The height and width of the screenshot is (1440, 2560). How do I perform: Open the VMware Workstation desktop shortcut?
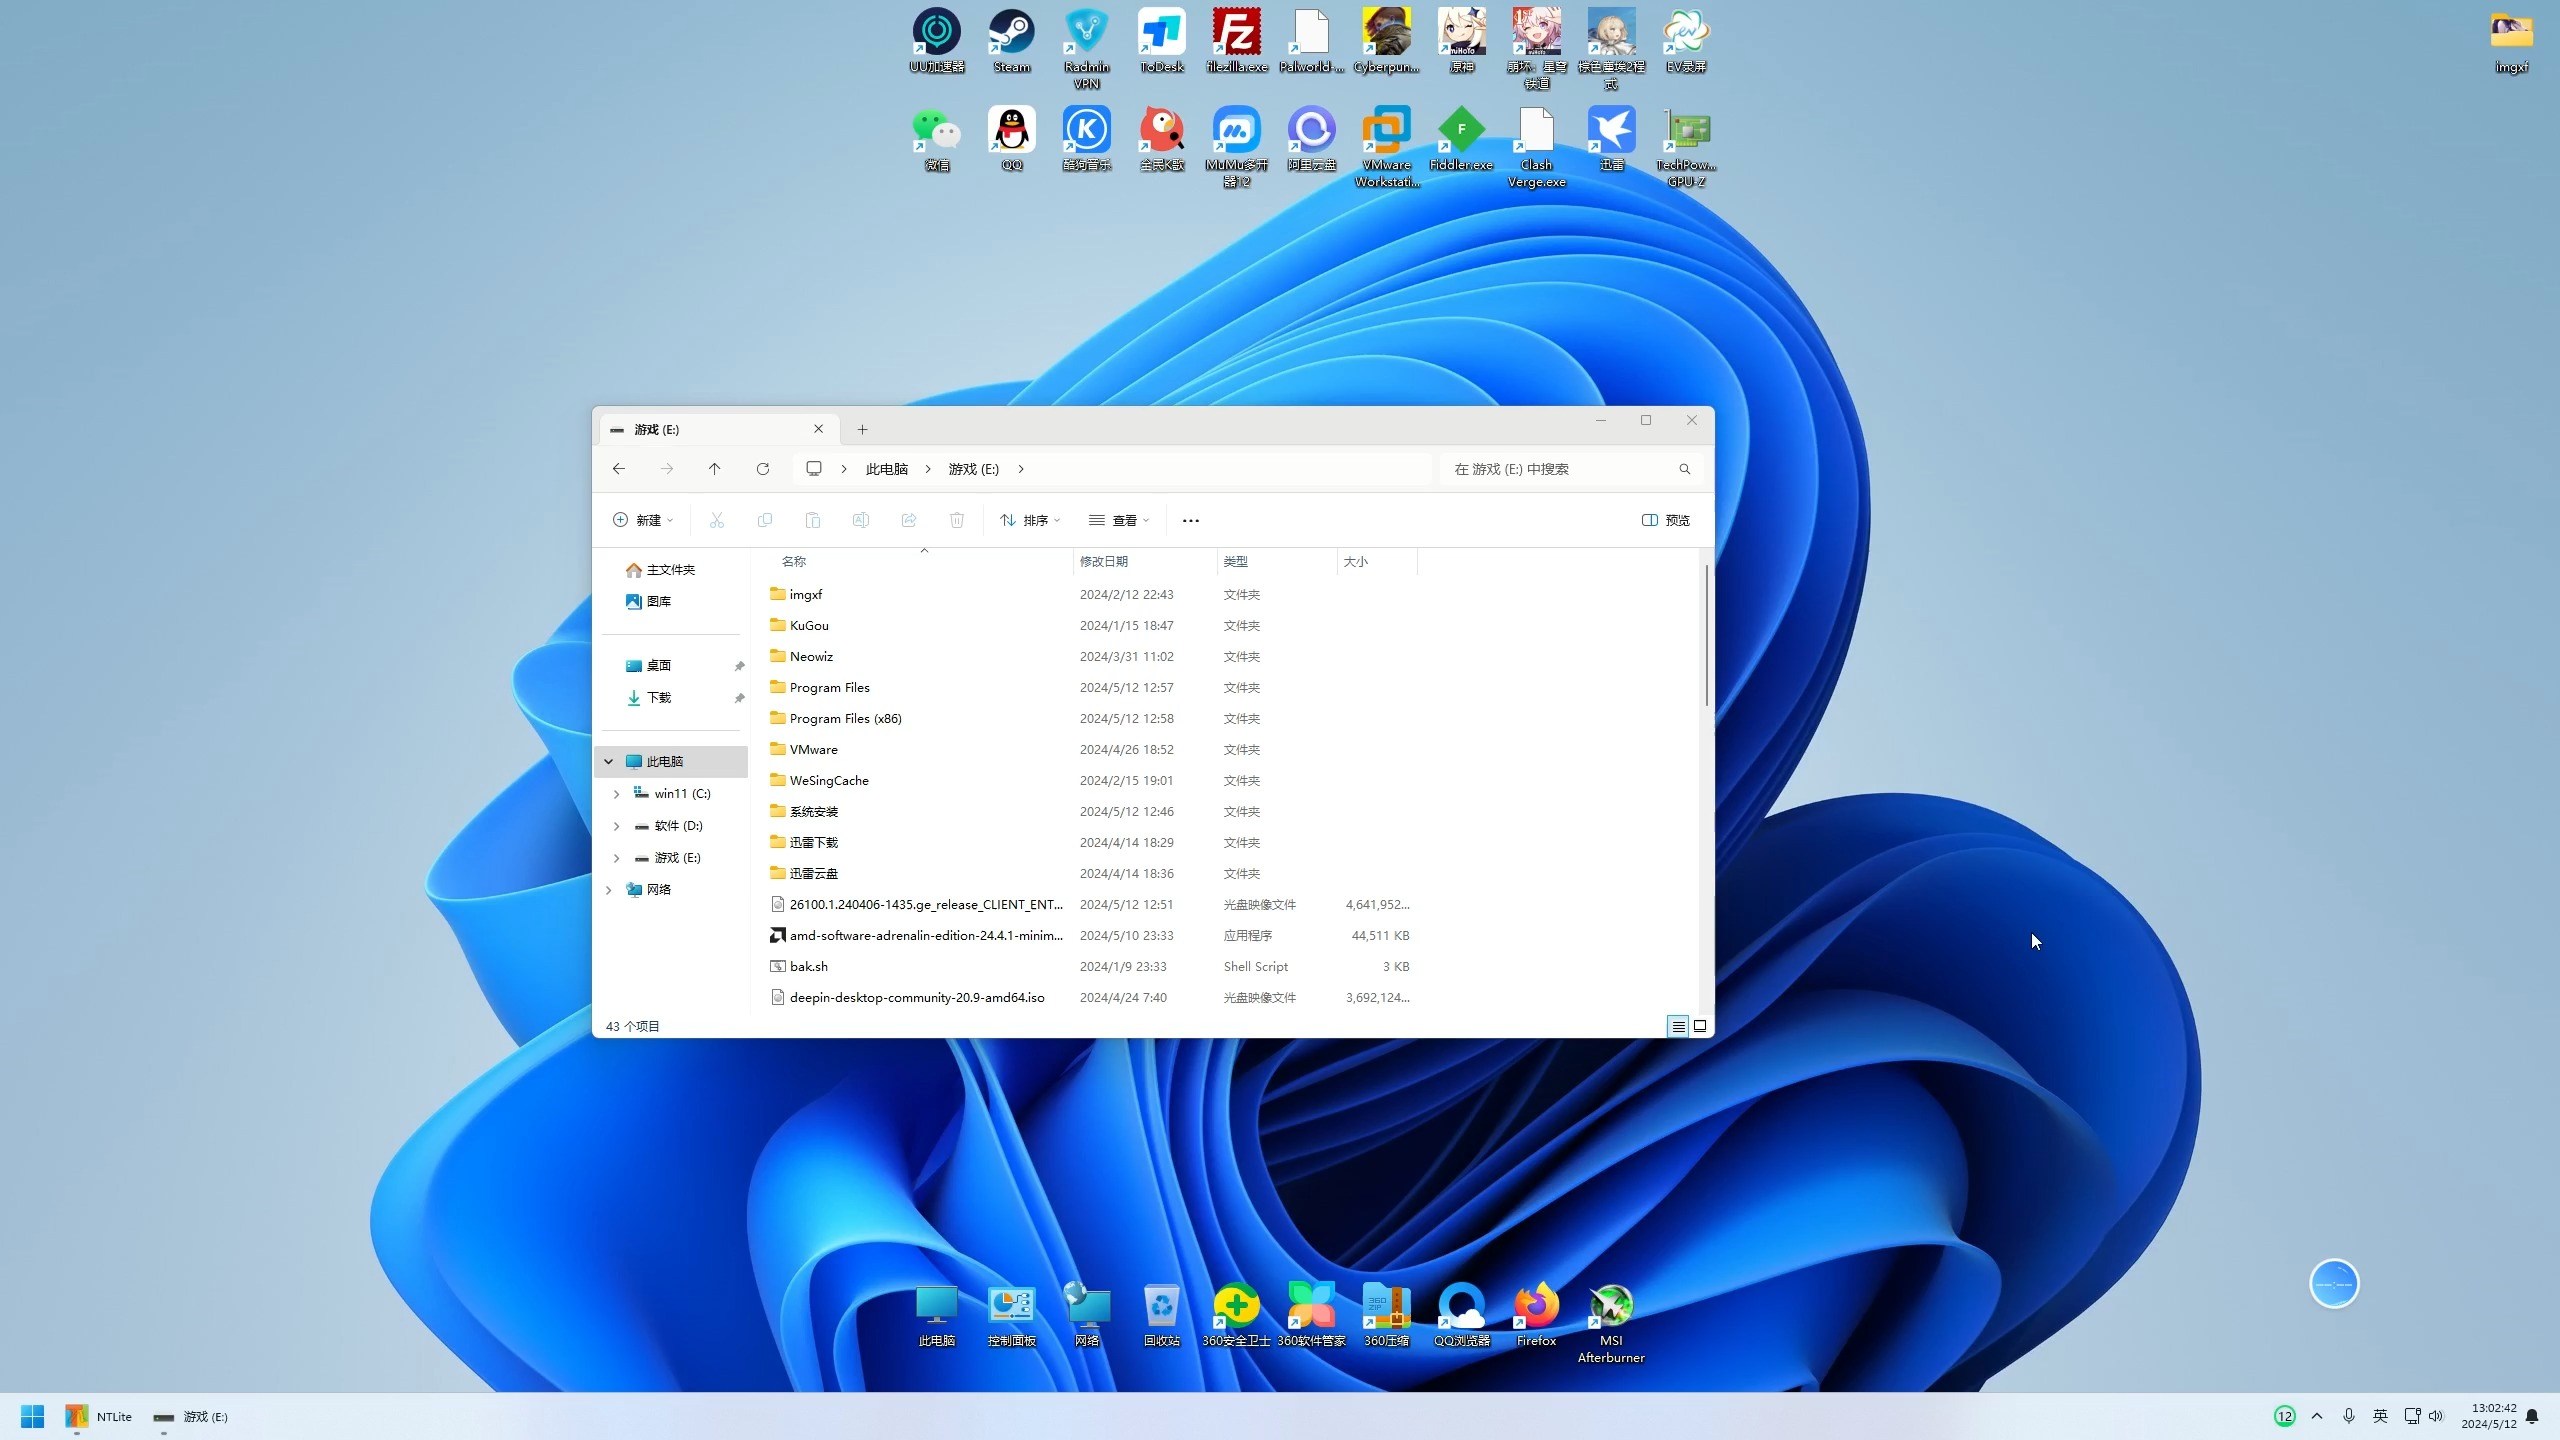(x=1386, y=147)
